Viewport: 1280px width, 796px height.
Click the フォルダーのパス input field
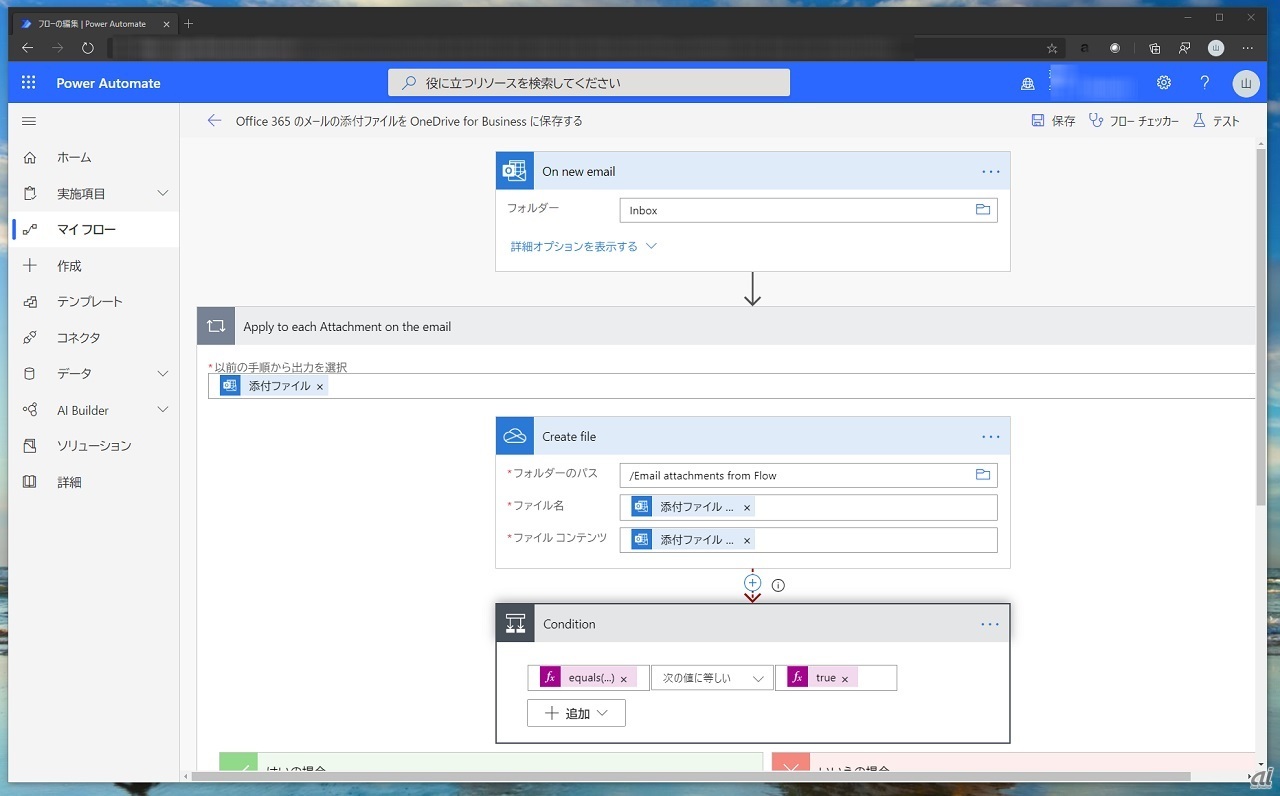point(808,475)
